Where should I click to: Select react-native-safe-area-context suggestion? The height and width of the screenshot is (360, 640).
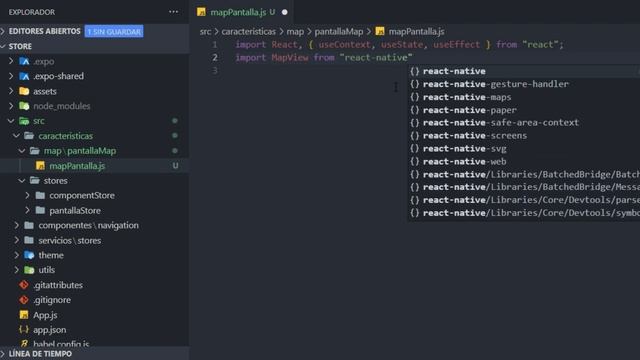pyautogui.click(x=524, y=122)
